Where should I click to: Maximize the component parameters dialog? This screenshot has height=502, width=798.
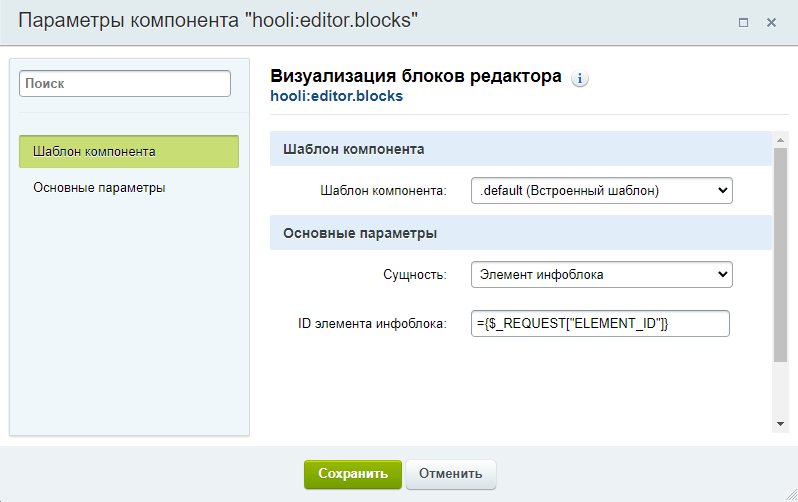(x=743, y=22)
